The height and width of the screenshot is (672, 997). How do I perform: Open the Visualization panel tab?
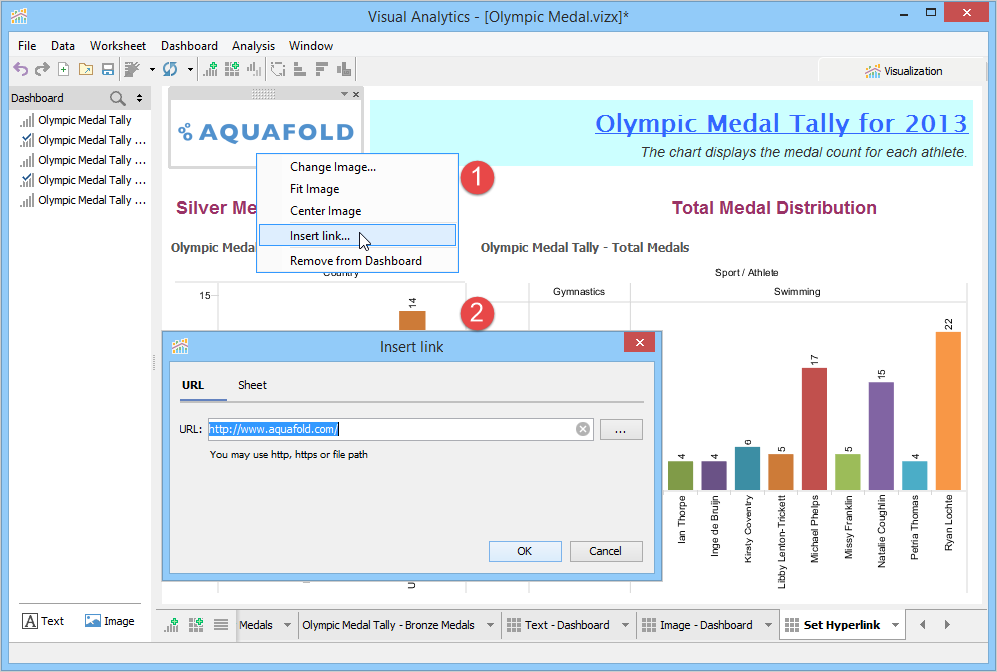[x=904, y=71]
